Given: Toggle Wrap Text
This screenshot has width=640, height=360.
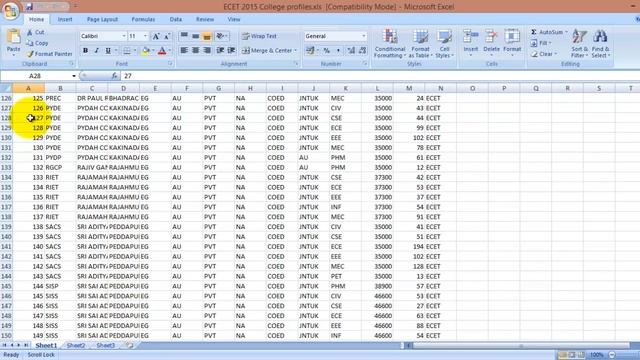Looking at the screenshot, I should point(260,36).
